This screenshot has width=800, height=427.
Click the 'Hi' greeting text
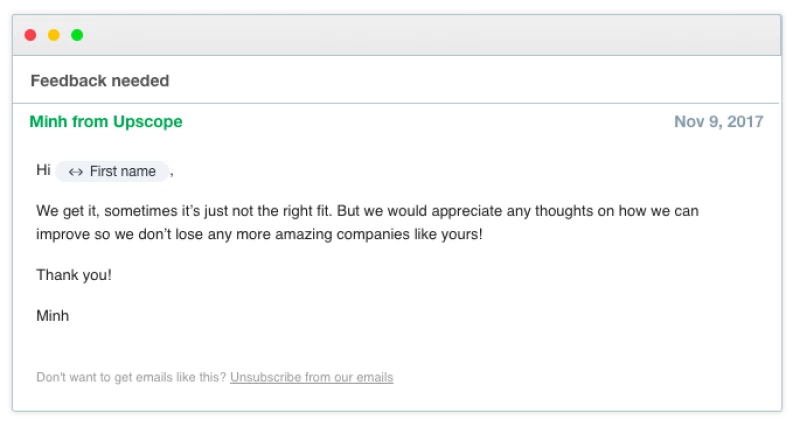pyautogui.click(x=43, y=171)
